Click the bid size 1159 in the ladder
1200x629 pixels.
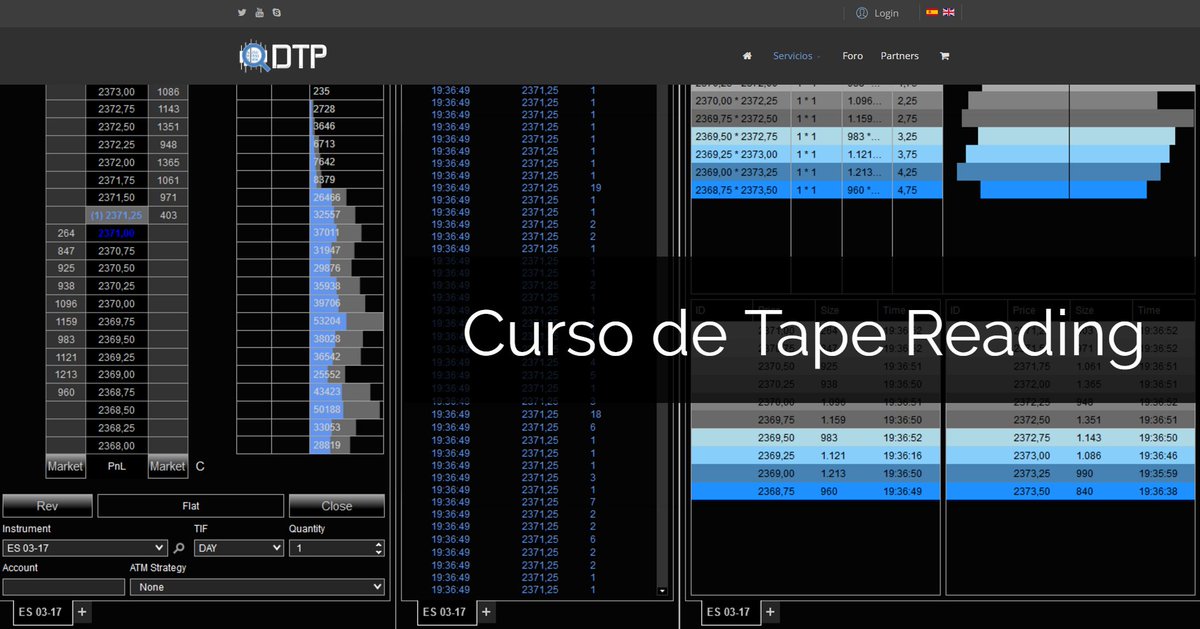67,321
